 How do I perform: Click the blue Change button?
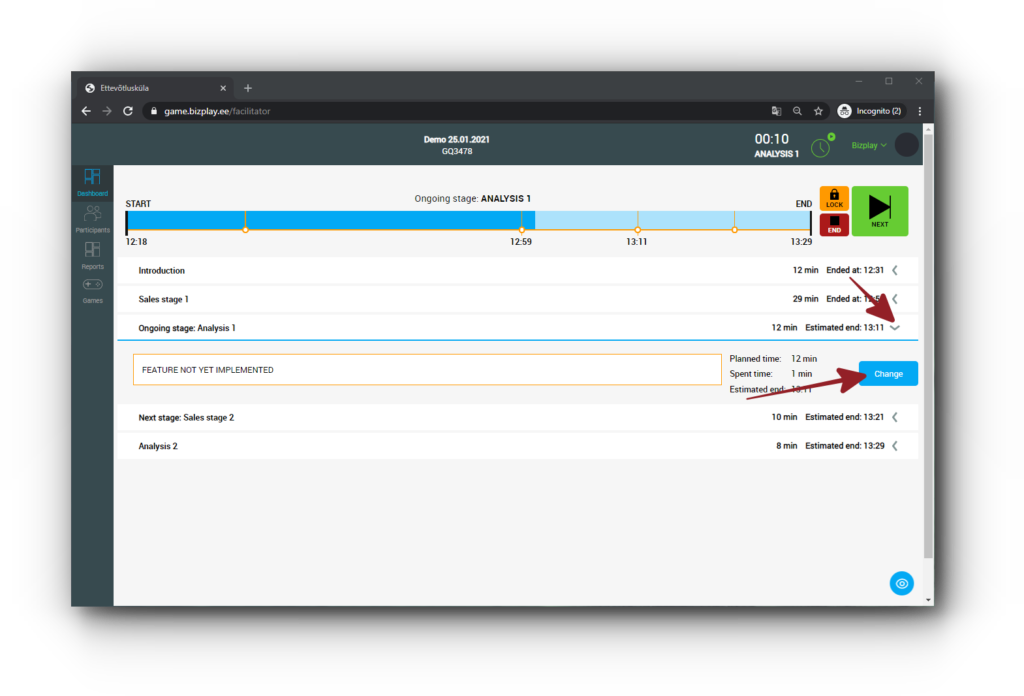[x=888, y=374]
